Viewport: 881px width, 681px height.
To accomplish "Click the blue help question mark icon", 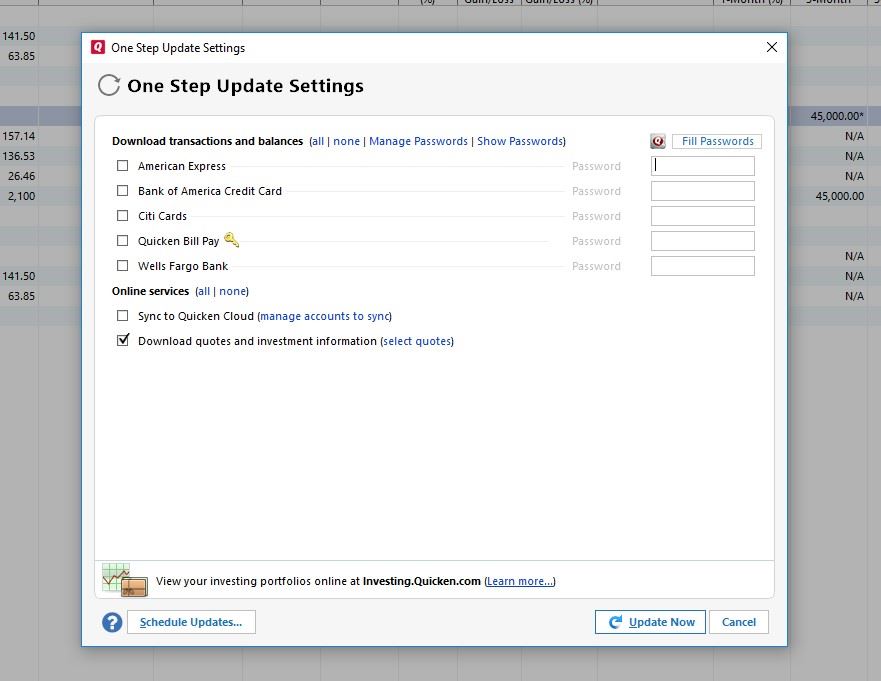I will (112, 622).
